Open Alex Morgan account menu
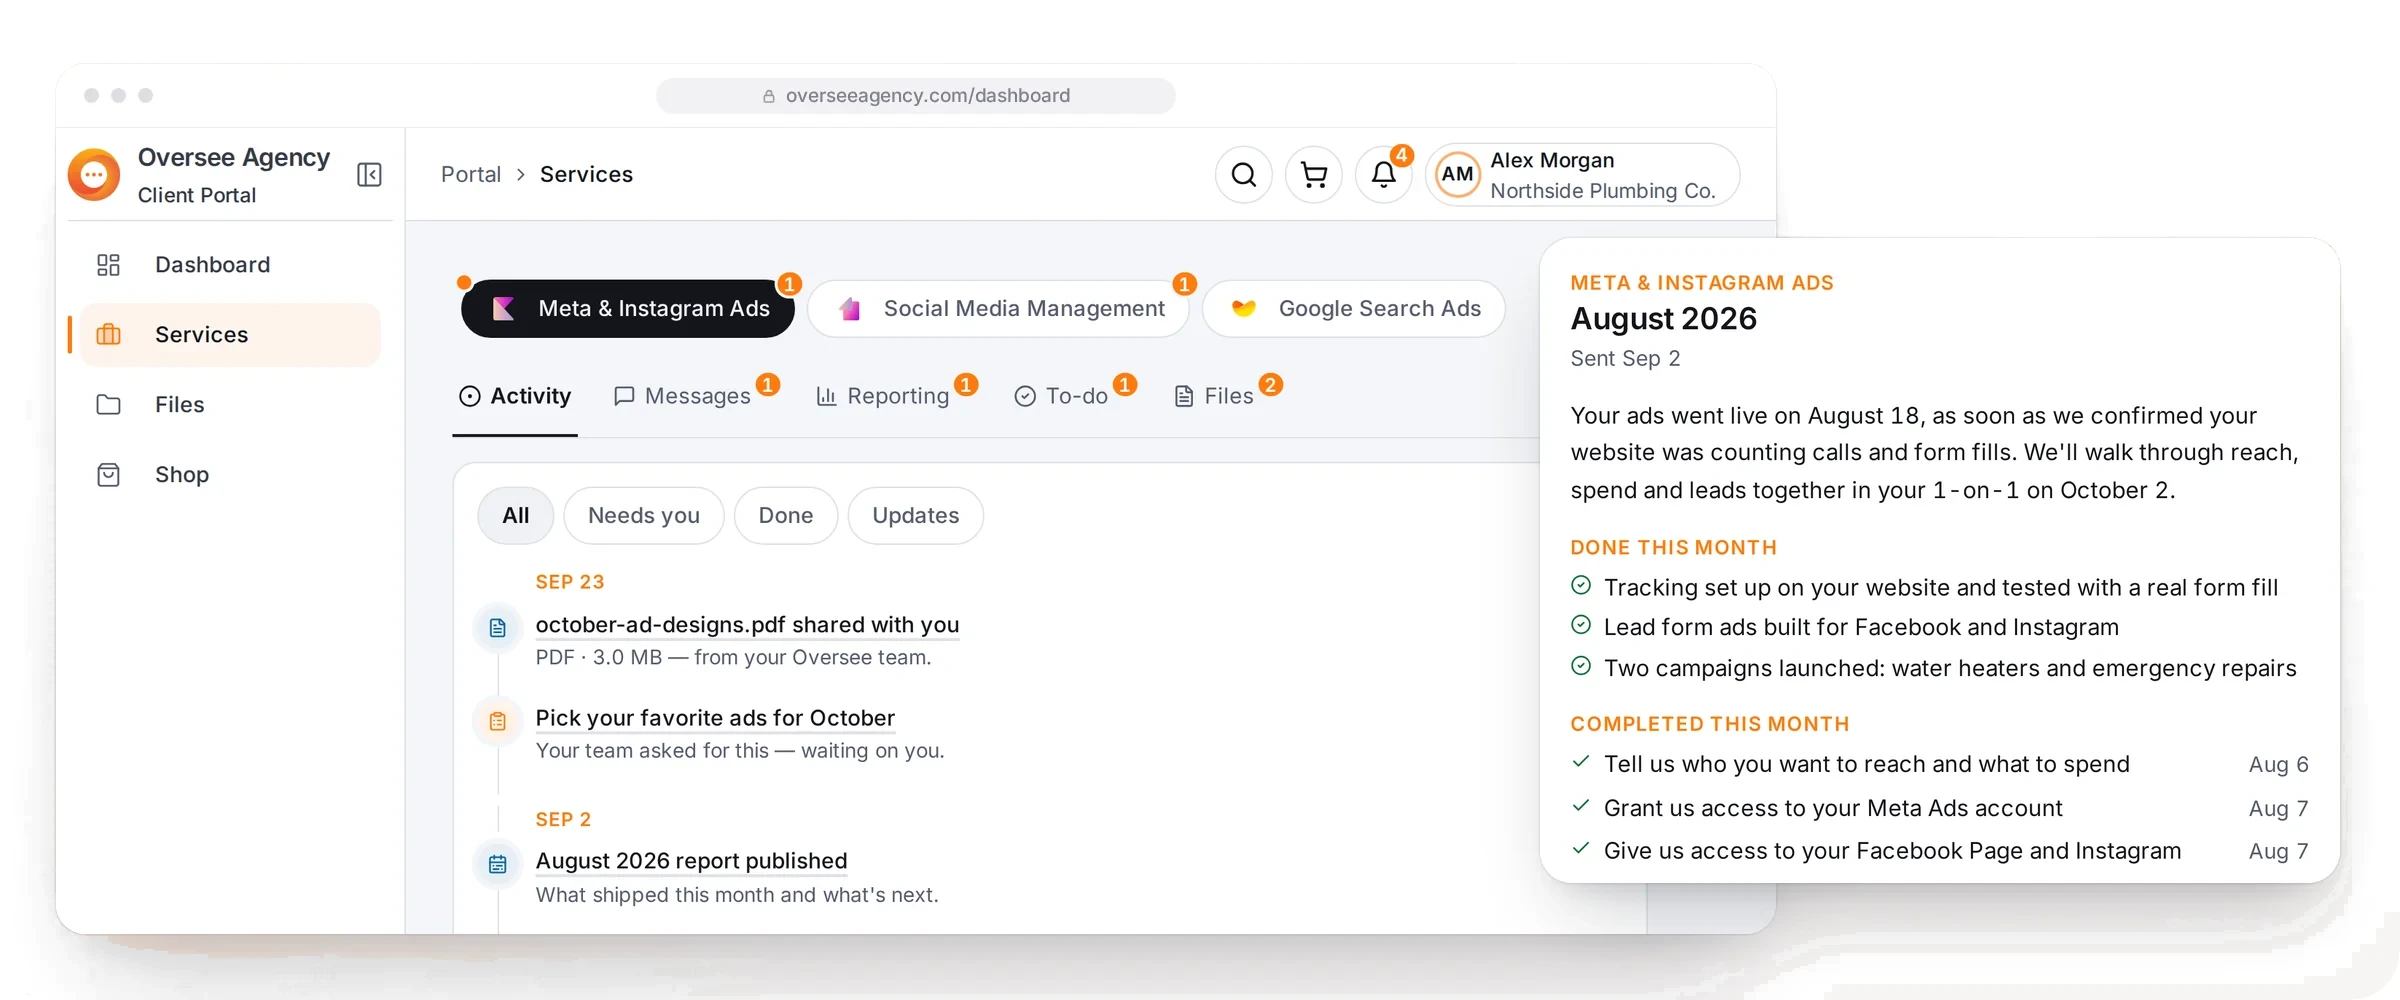This screenshot has height=1000, width=2400. click(1583, 175)
